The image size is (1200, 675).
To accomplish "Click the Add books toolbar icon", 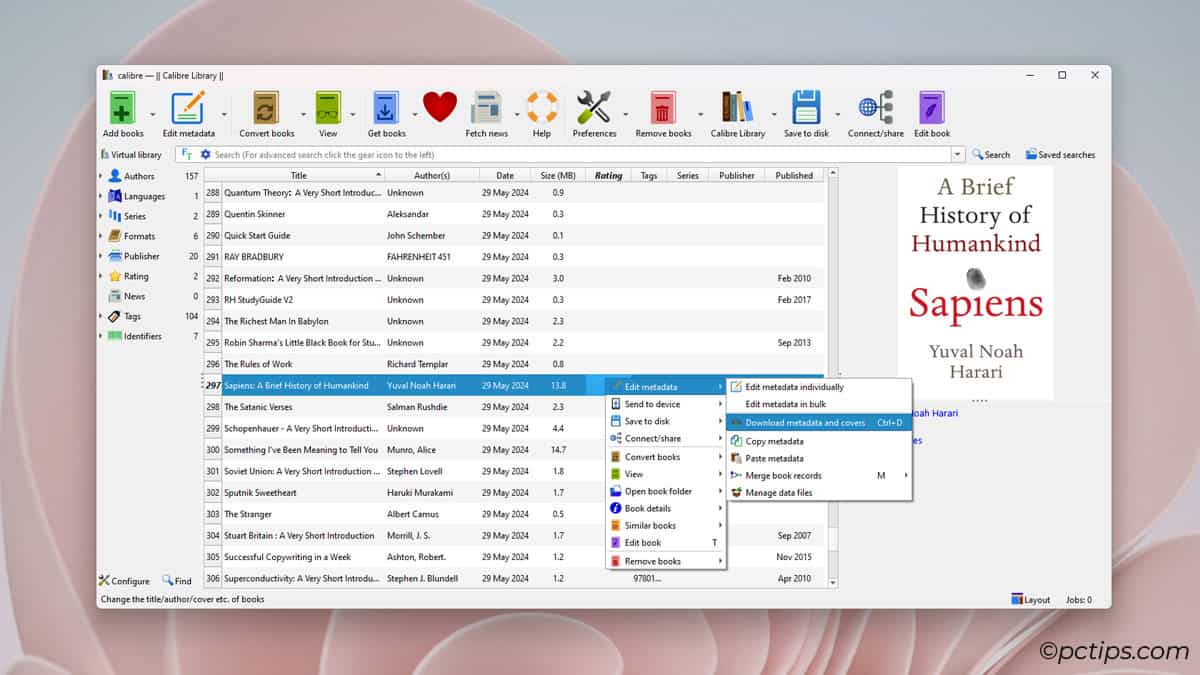I will pyautogui.click(x=122, y=108).
